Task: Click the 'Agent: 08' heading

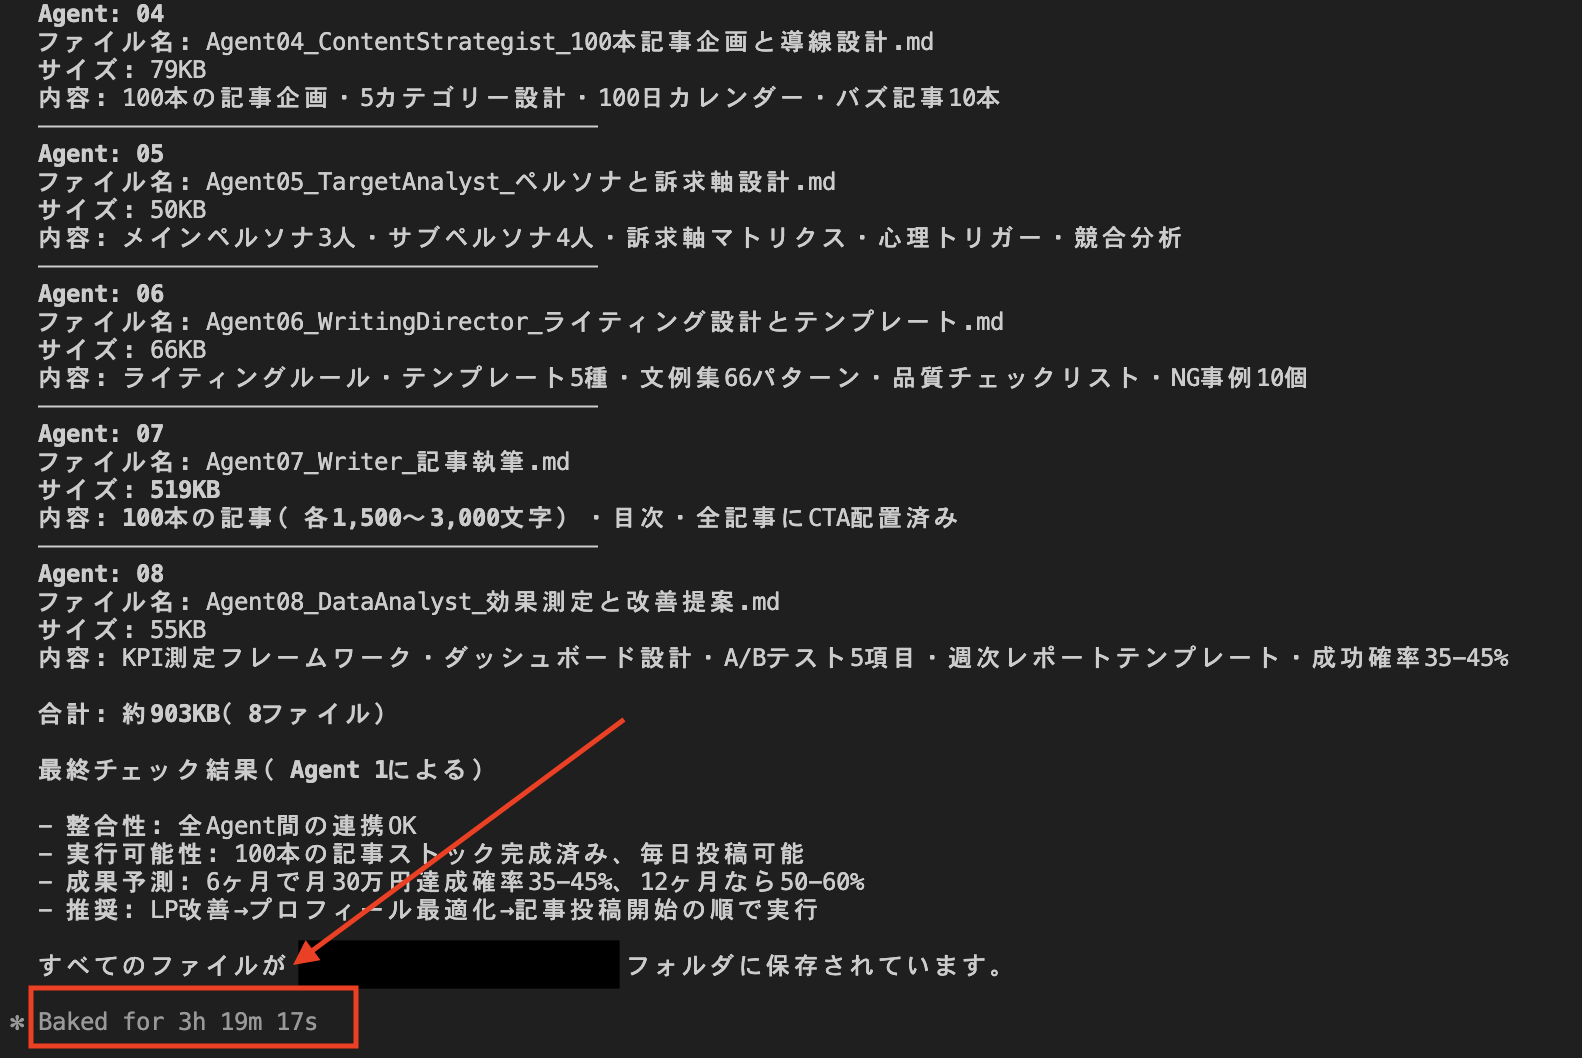Action: pyautogui.click(x=101, y=574)
